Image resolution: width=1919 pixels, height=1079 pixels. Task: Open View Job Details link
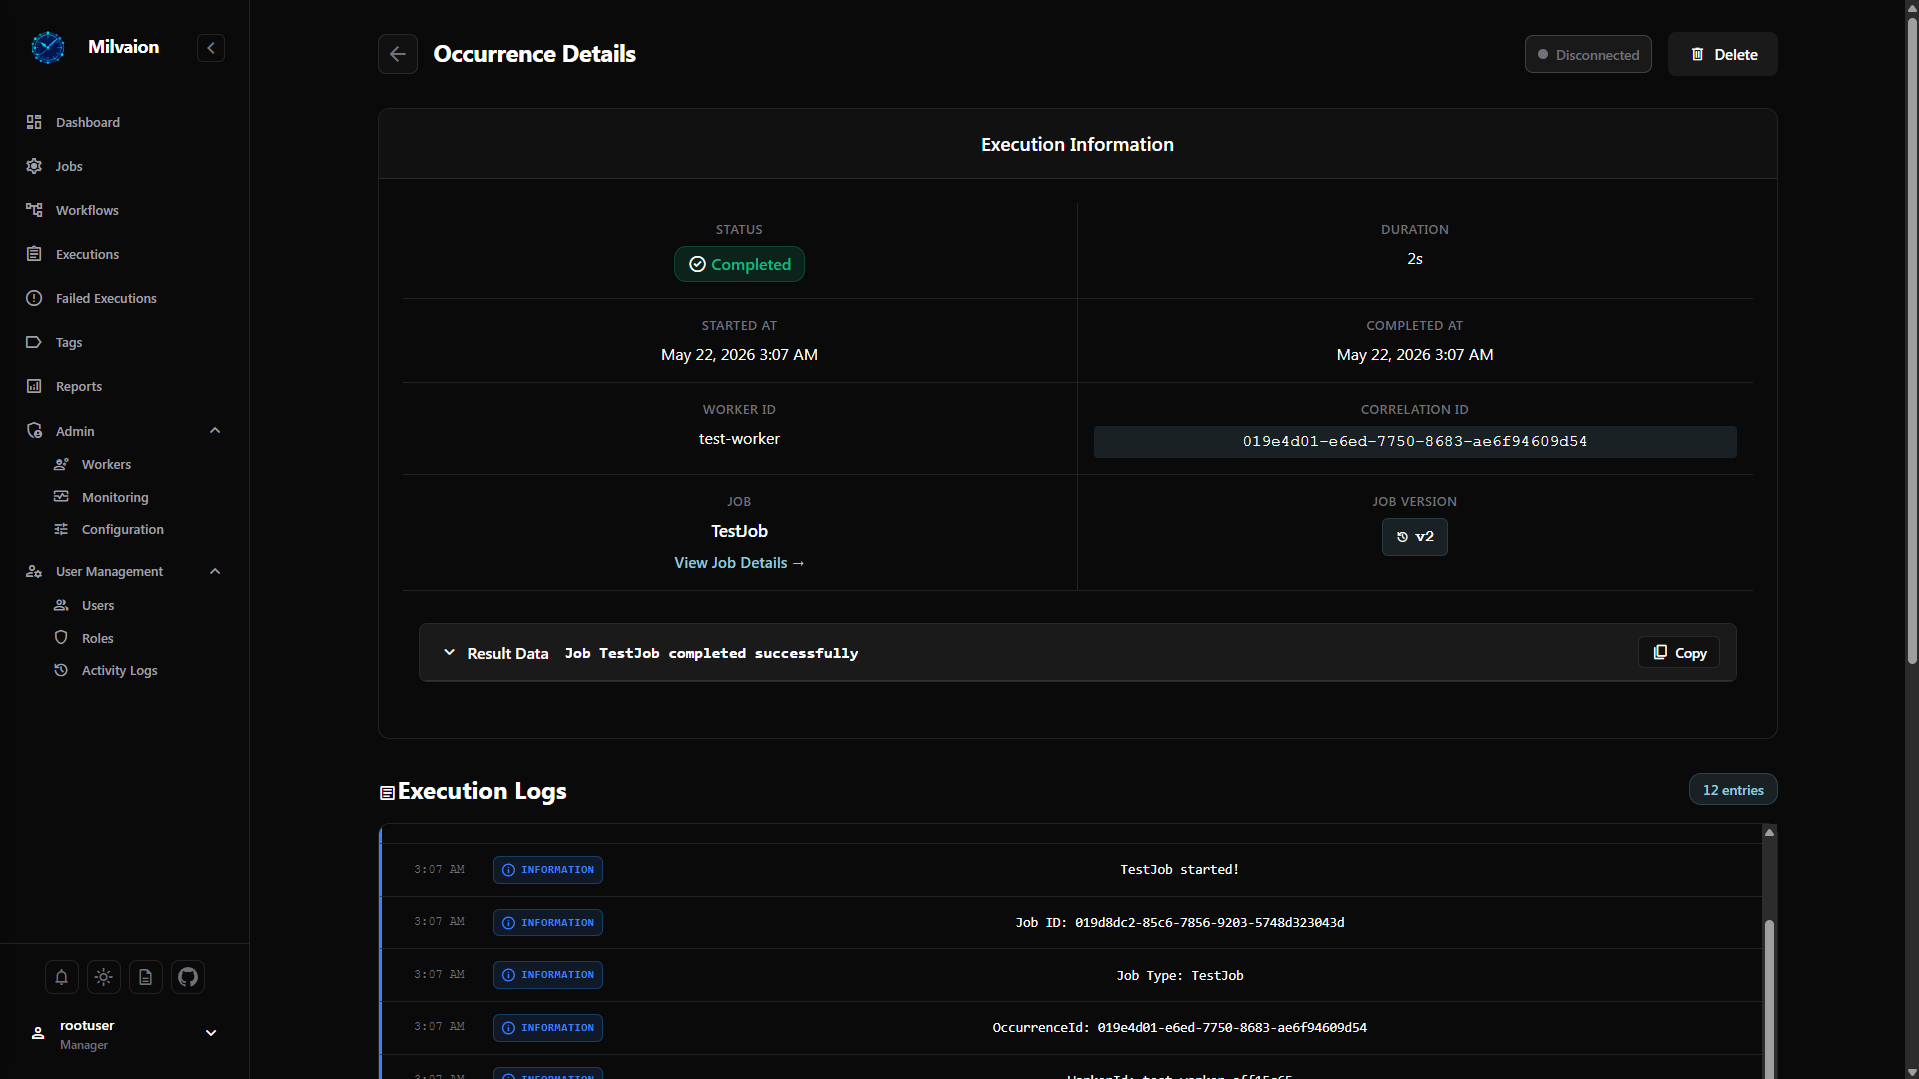739,563
